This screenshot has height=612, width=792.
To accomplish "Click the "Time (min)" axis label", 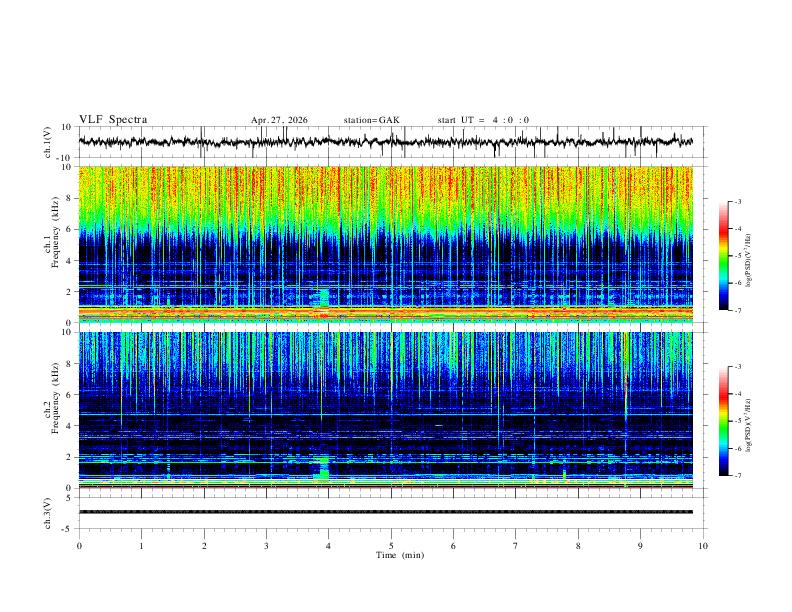I will click(400, 555).
